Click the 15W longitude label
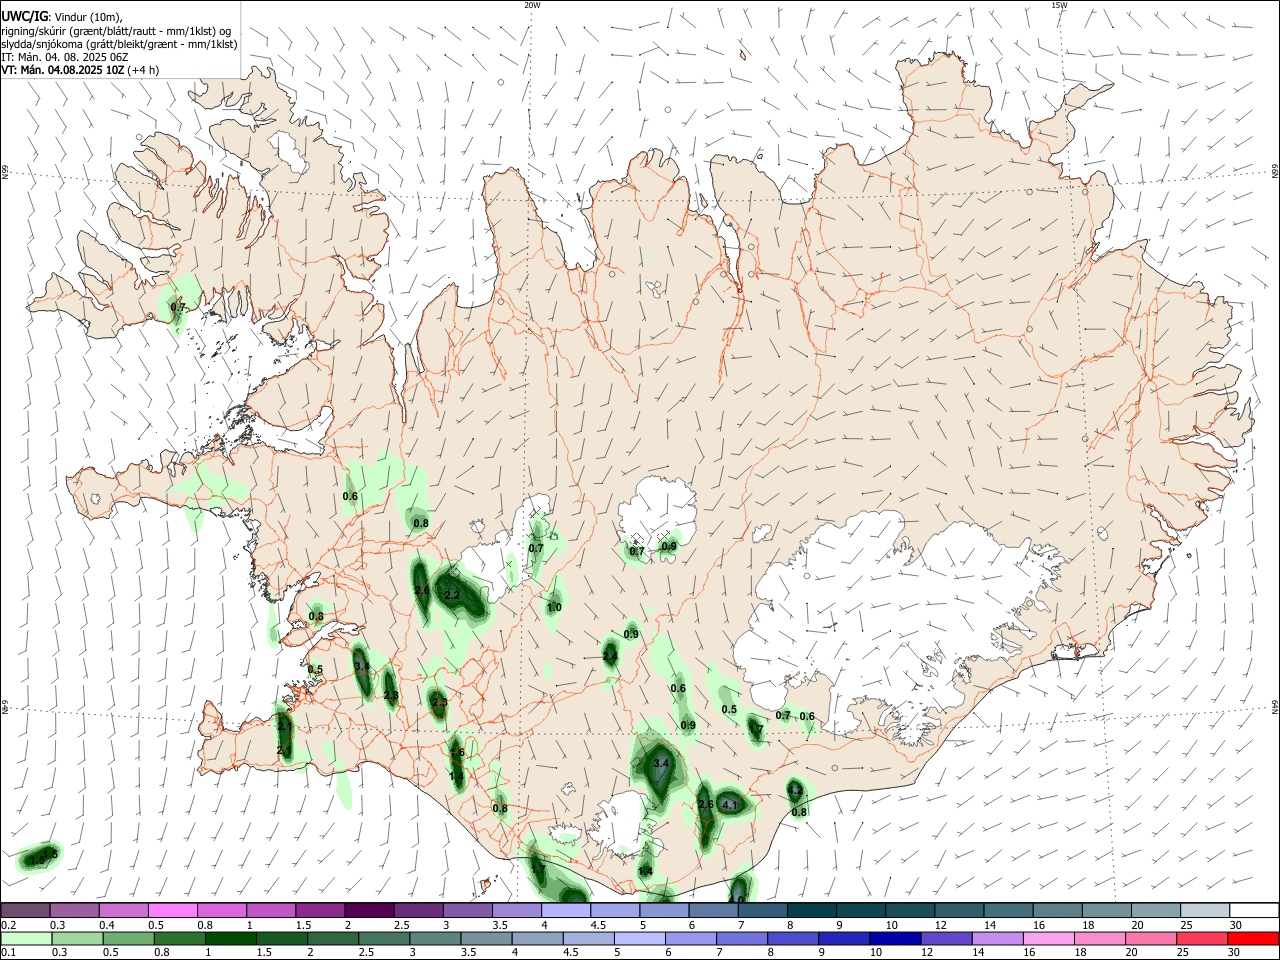The image size is (1280, 960). [1059, 5]
